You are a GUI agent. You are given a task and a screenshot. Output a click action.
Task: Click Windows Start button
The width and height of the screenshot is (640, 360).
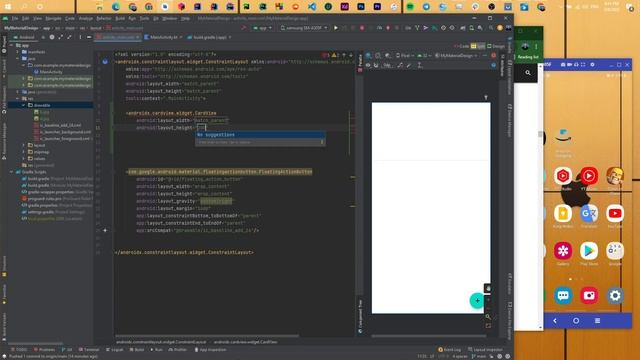click(x=8, y=6)
